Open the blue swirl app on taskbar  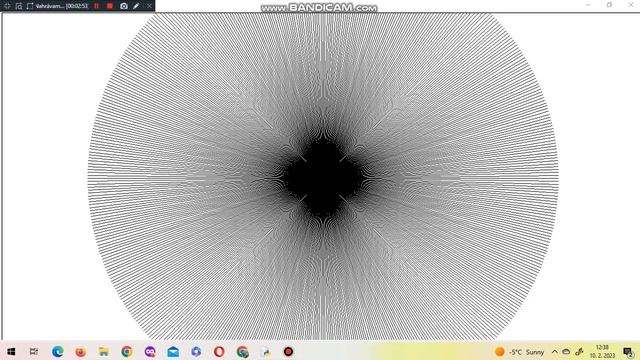(x=196, y=351)
